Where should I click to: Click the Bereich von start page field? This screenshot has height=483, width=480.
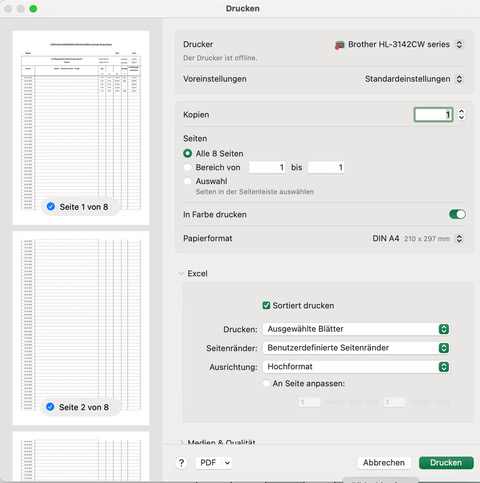pyautogui.click(x=267, y=167)
